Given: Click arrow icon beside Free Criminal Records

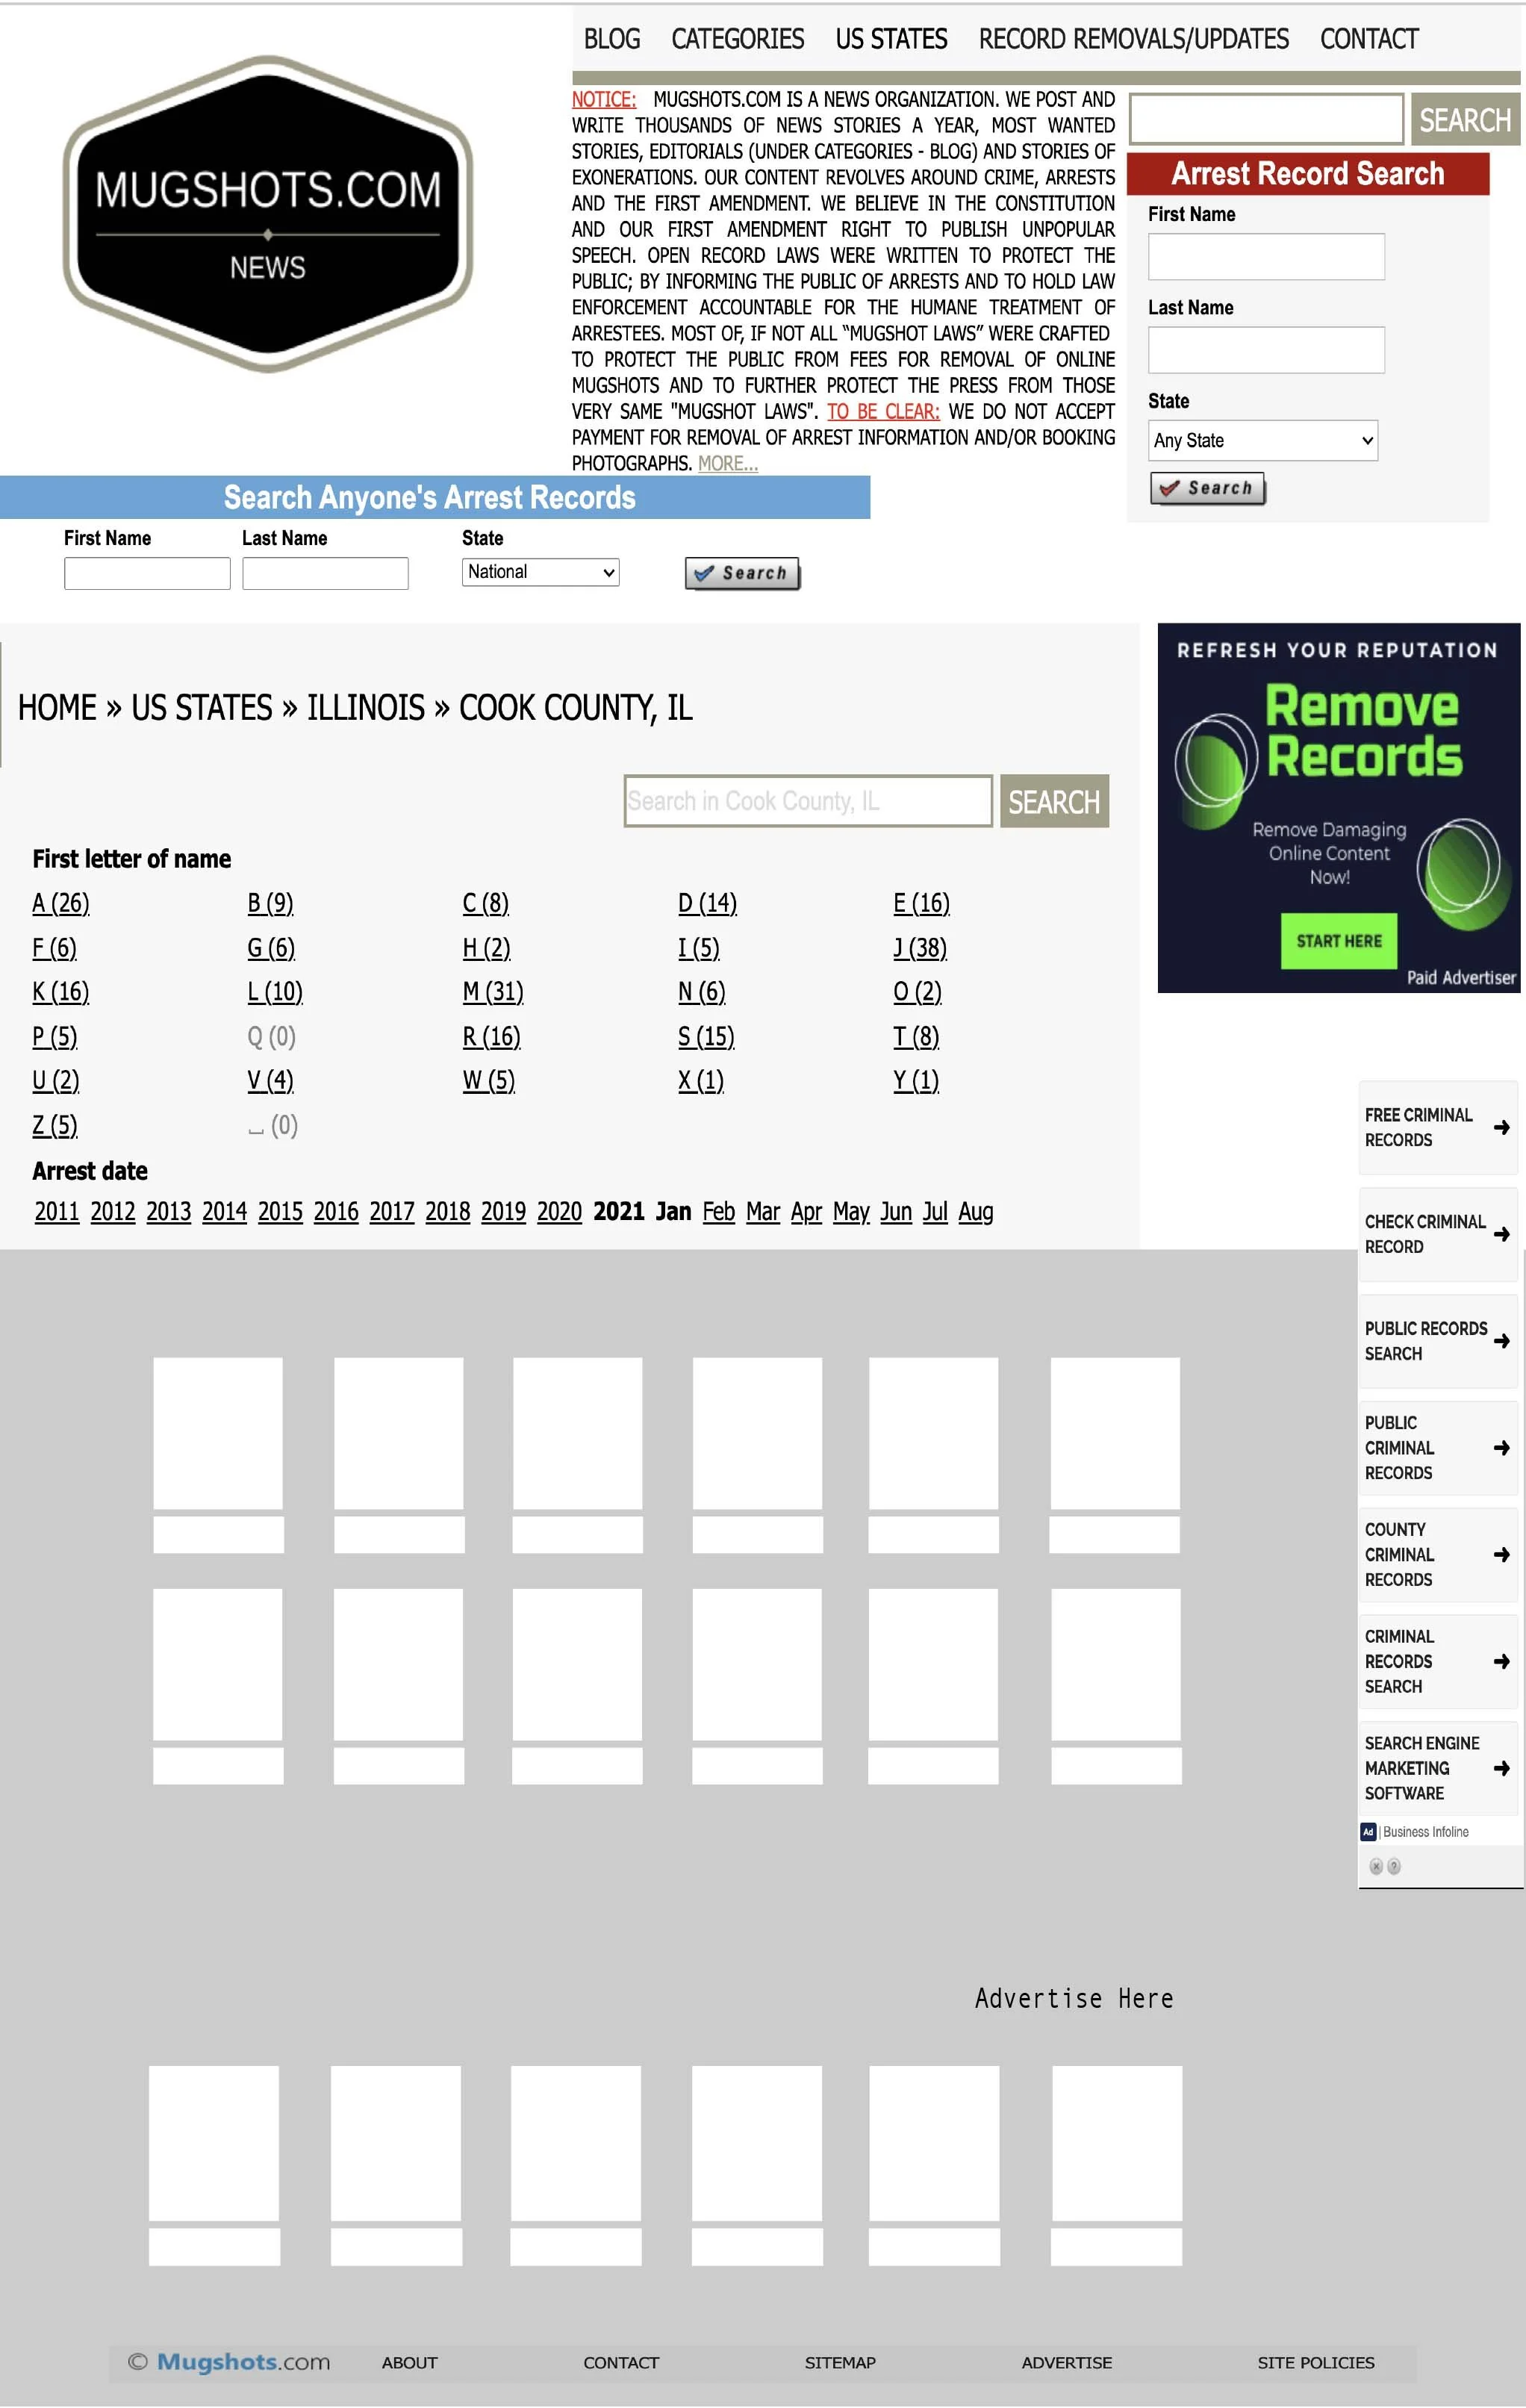Looking at the screenshot, I should point(1501,1127).
